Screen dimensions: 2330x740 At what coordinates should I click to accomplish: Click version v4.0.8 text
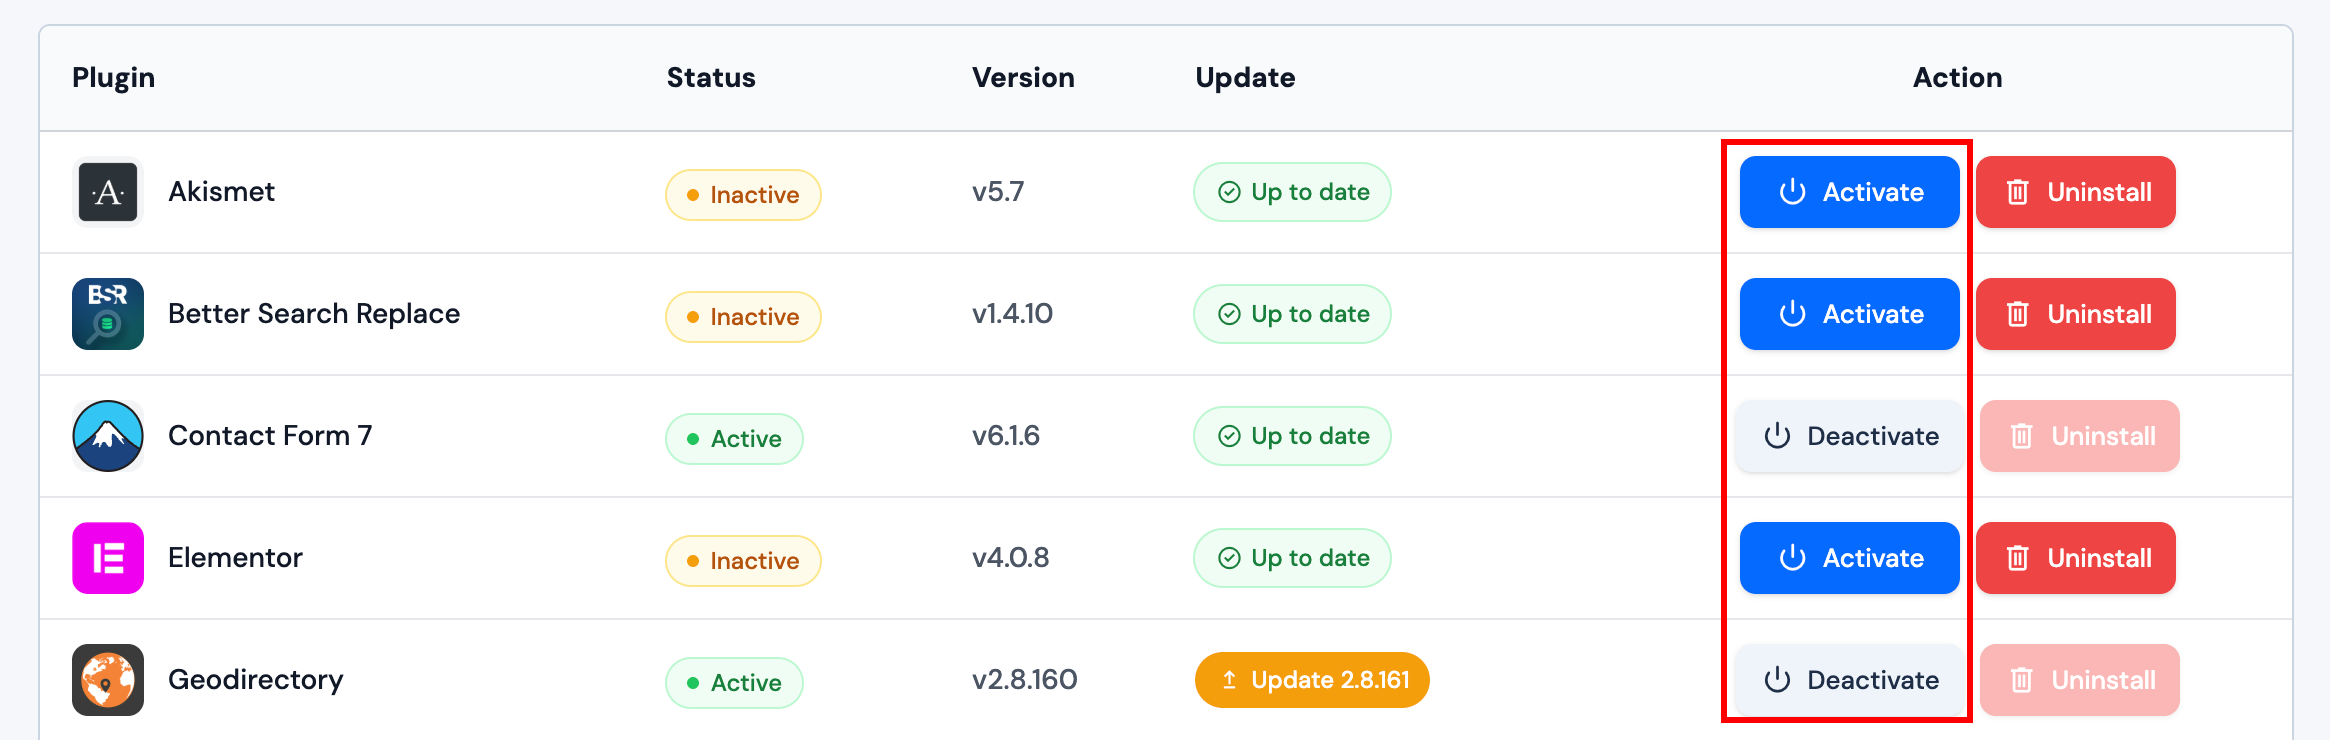[x=1010, y=558]
